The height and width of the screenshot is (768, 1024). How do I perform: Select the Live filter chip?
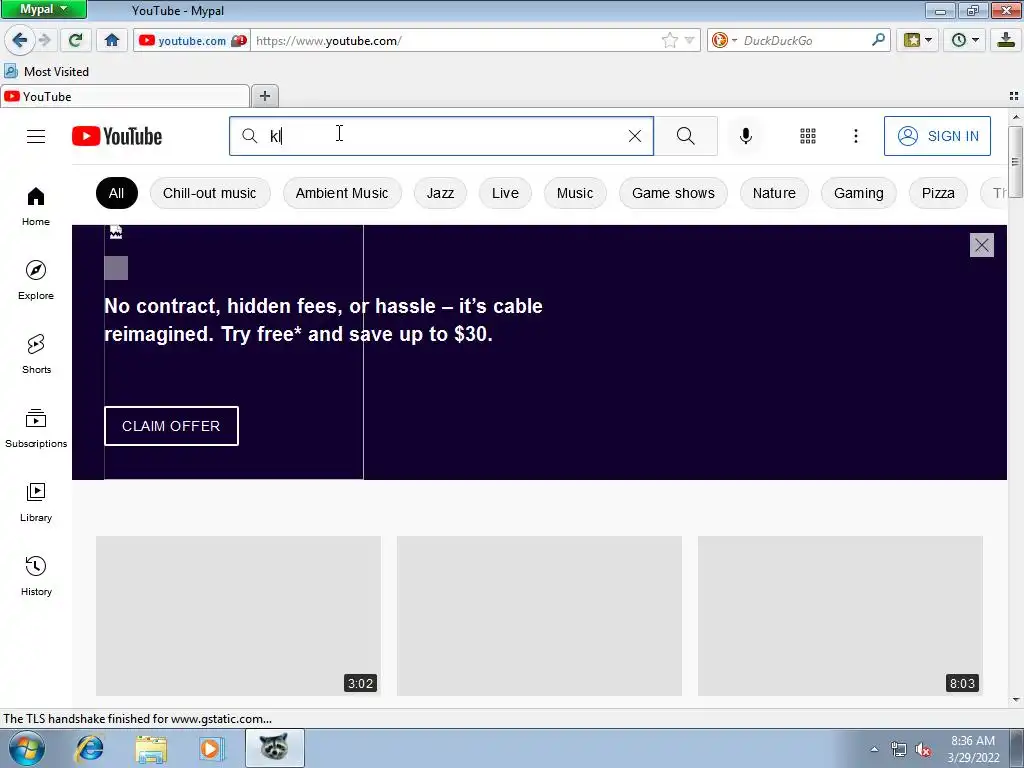point(505,193)
